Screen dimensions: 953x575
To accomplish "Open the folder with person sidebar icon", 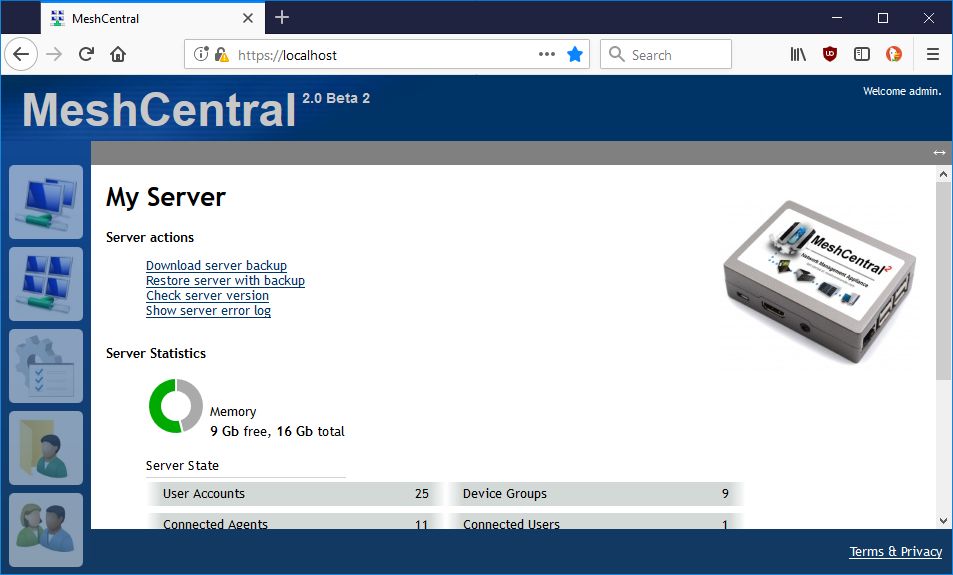I will point(46,448).
